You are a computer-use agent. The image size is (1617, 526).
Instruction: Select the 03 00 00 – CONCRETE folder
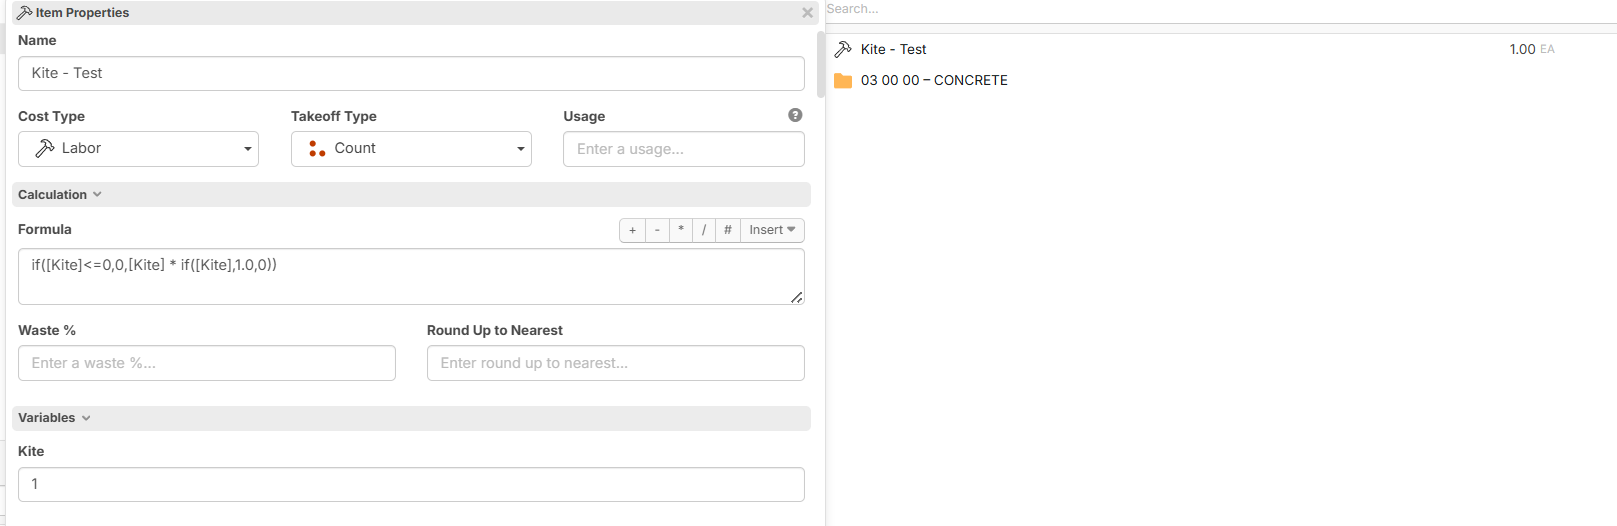click(x=934, y=81)
